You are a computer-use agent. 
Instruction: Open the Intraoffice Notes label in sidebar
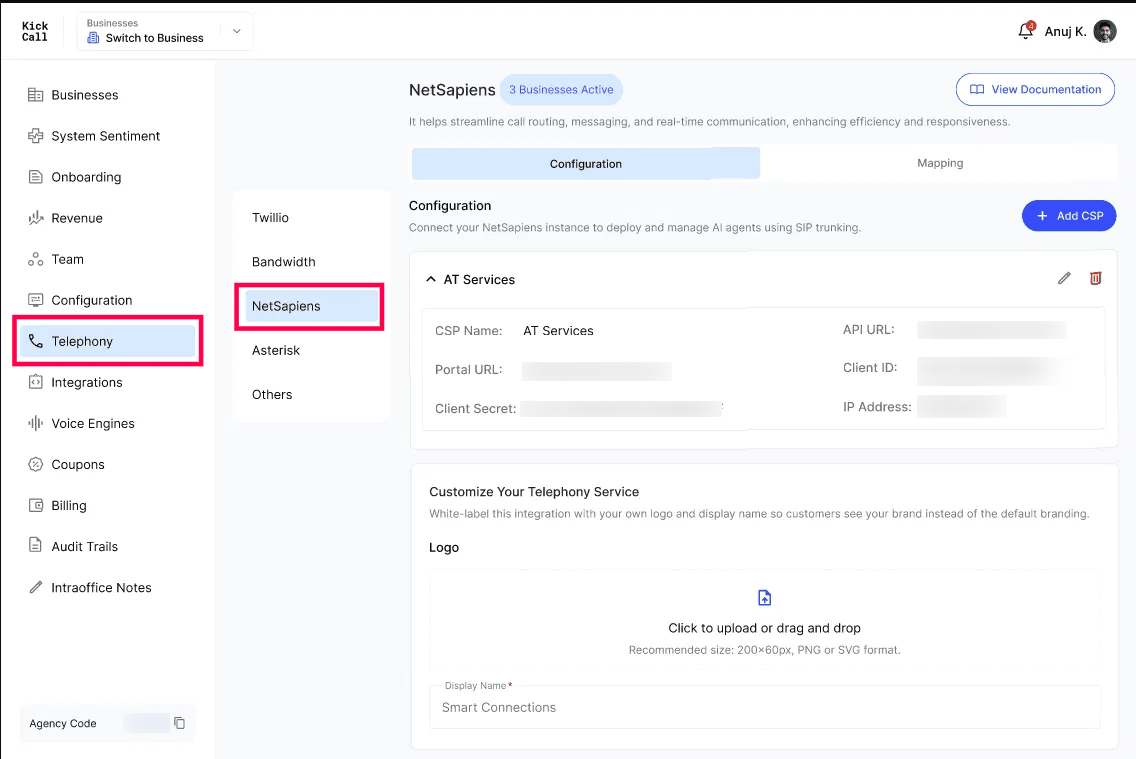tap(101, 587)
